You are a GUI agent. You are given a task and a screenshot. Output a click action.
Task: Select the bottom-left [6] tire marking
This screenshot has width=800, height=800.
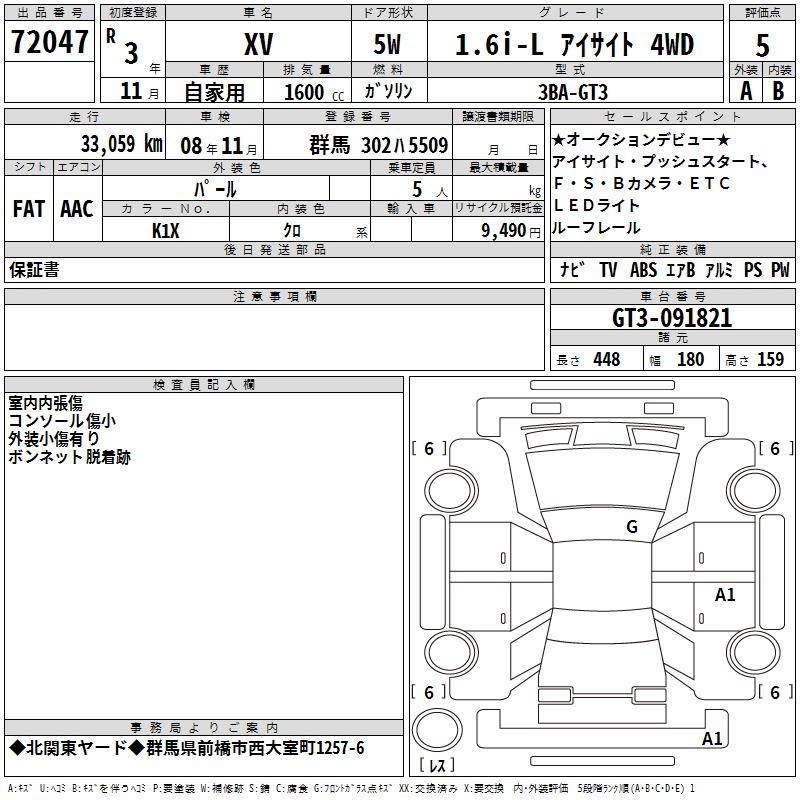pyautogui.click(x=430, y=692)
